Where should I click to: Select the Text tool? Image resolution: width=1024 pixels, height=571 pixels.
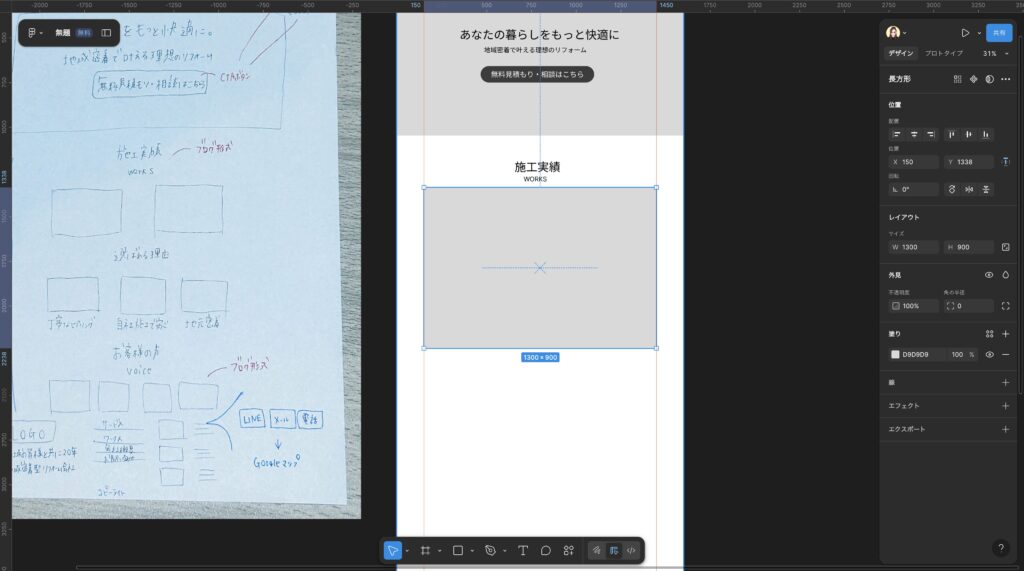(522, 550)
